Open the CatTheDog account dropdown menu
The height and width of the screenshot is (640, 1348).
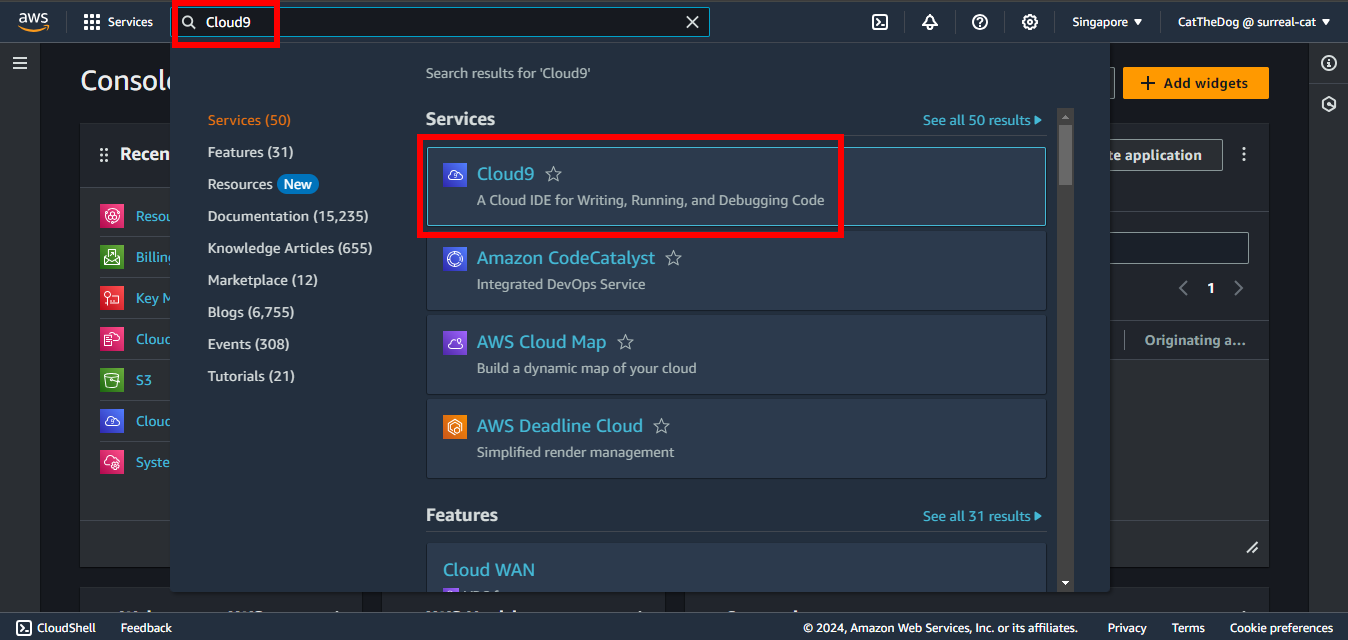pos(1254,22)
